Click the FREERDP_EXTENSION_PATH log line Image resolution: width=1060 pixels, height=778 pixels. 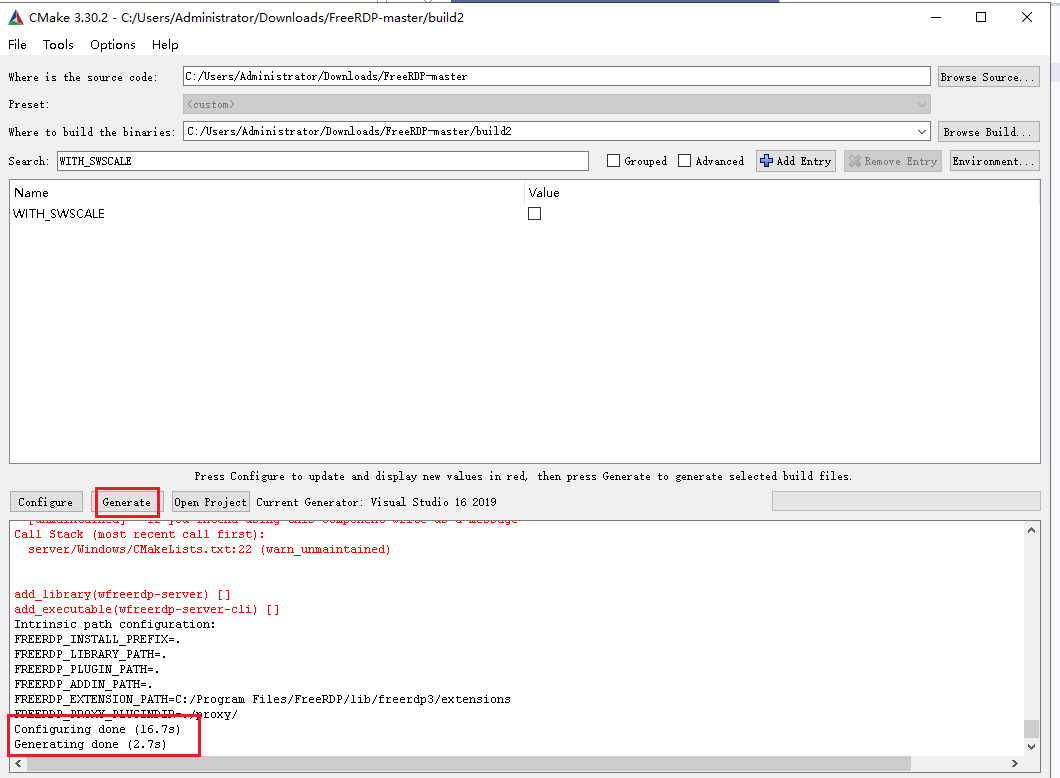click(262, 700)
